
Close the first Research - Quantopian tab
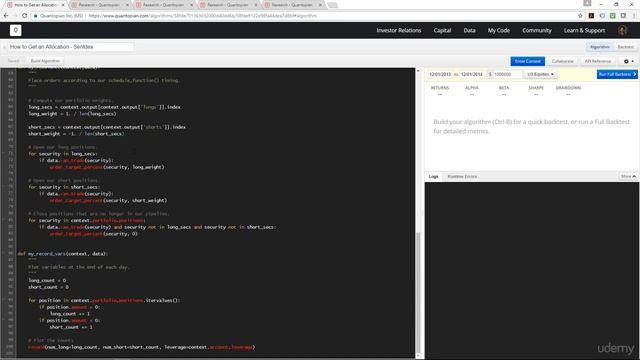pyautogui.click(x=127, y=5)
